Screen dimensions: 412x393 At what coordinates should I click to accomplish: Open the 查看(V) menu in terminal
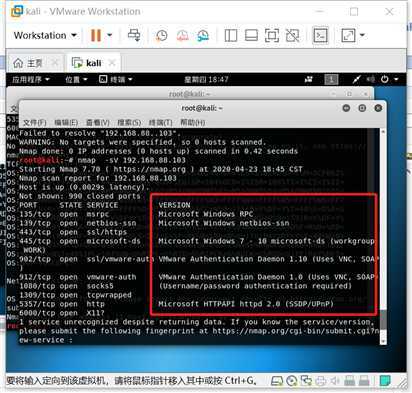click(98, 123)
